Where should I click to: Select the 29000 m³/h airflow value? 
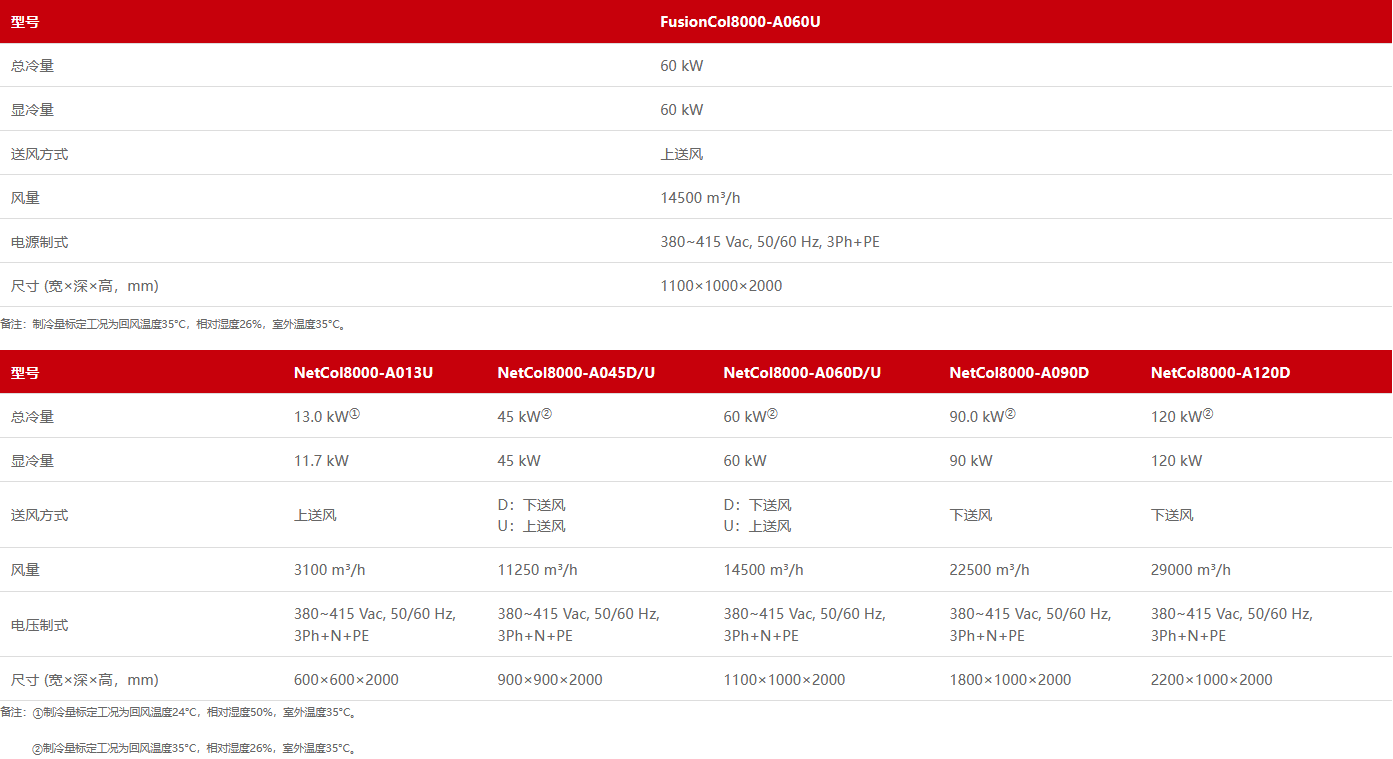click(1191, 570)
